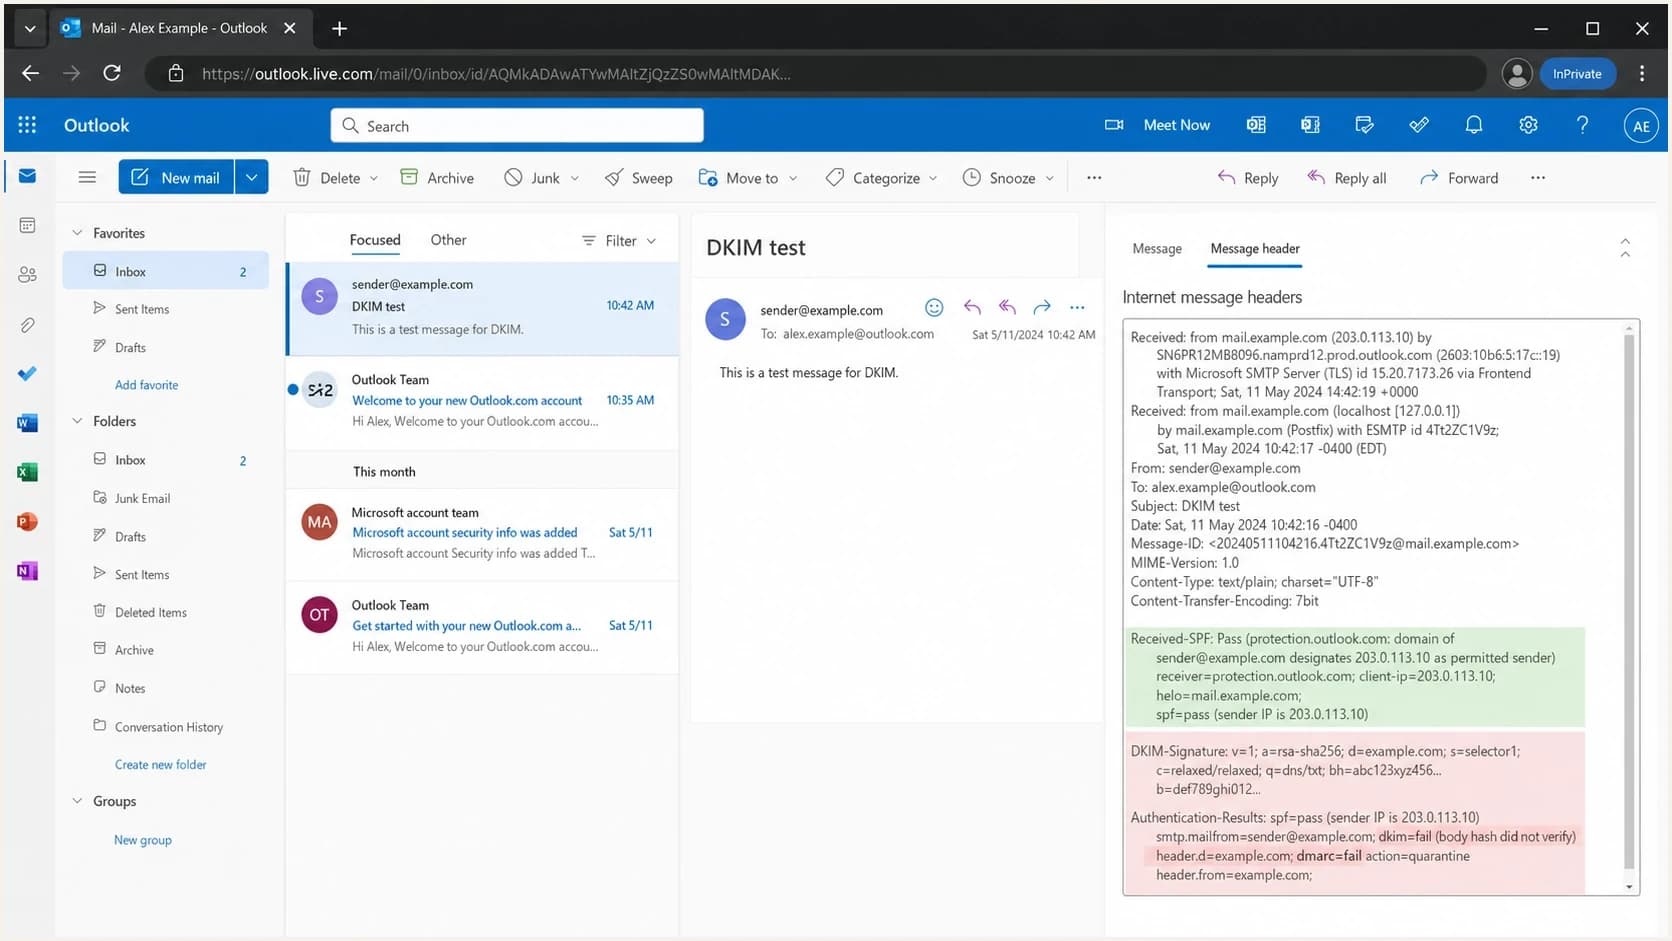Open the Move to dropdown arrow
The height and width of the screenshot is (941, 1672).
[x=793, y=178]
